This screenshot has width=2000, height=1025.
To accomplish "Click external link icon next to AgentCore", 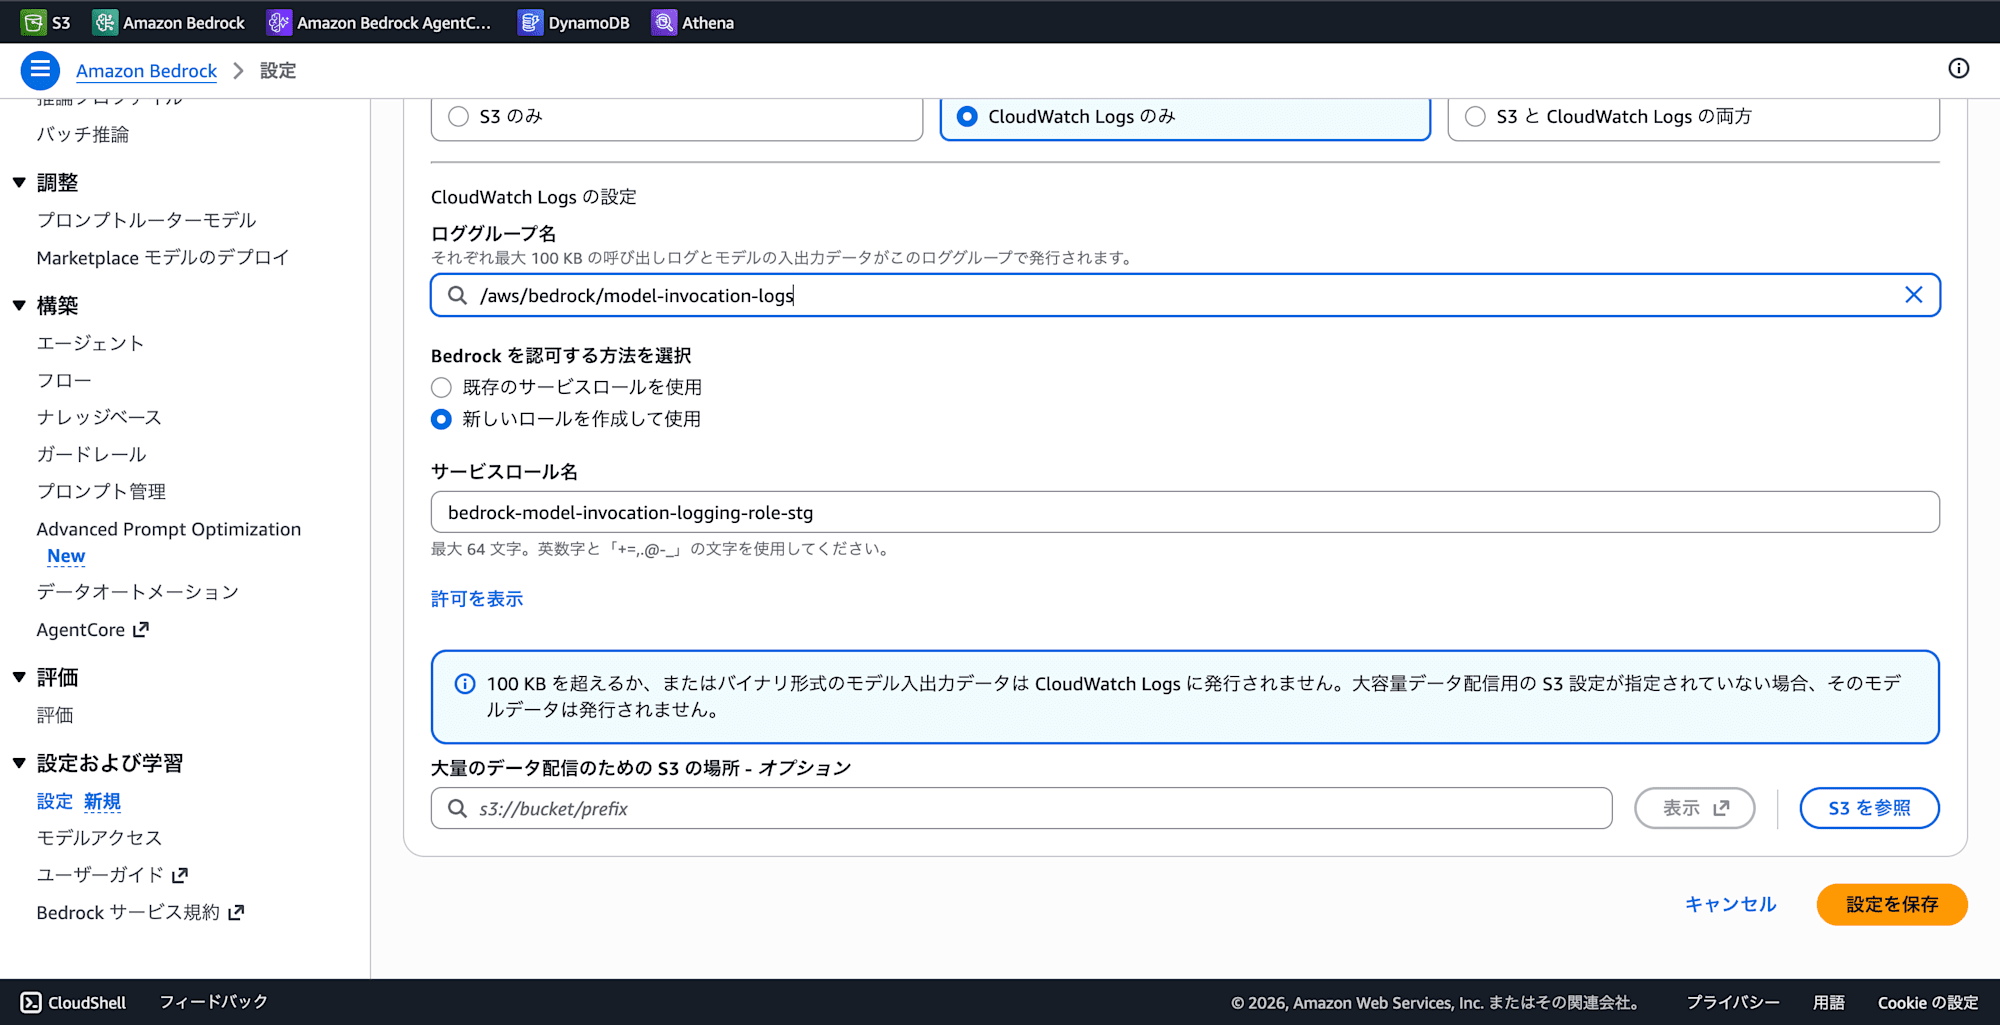I will click(x=141, y=629).
